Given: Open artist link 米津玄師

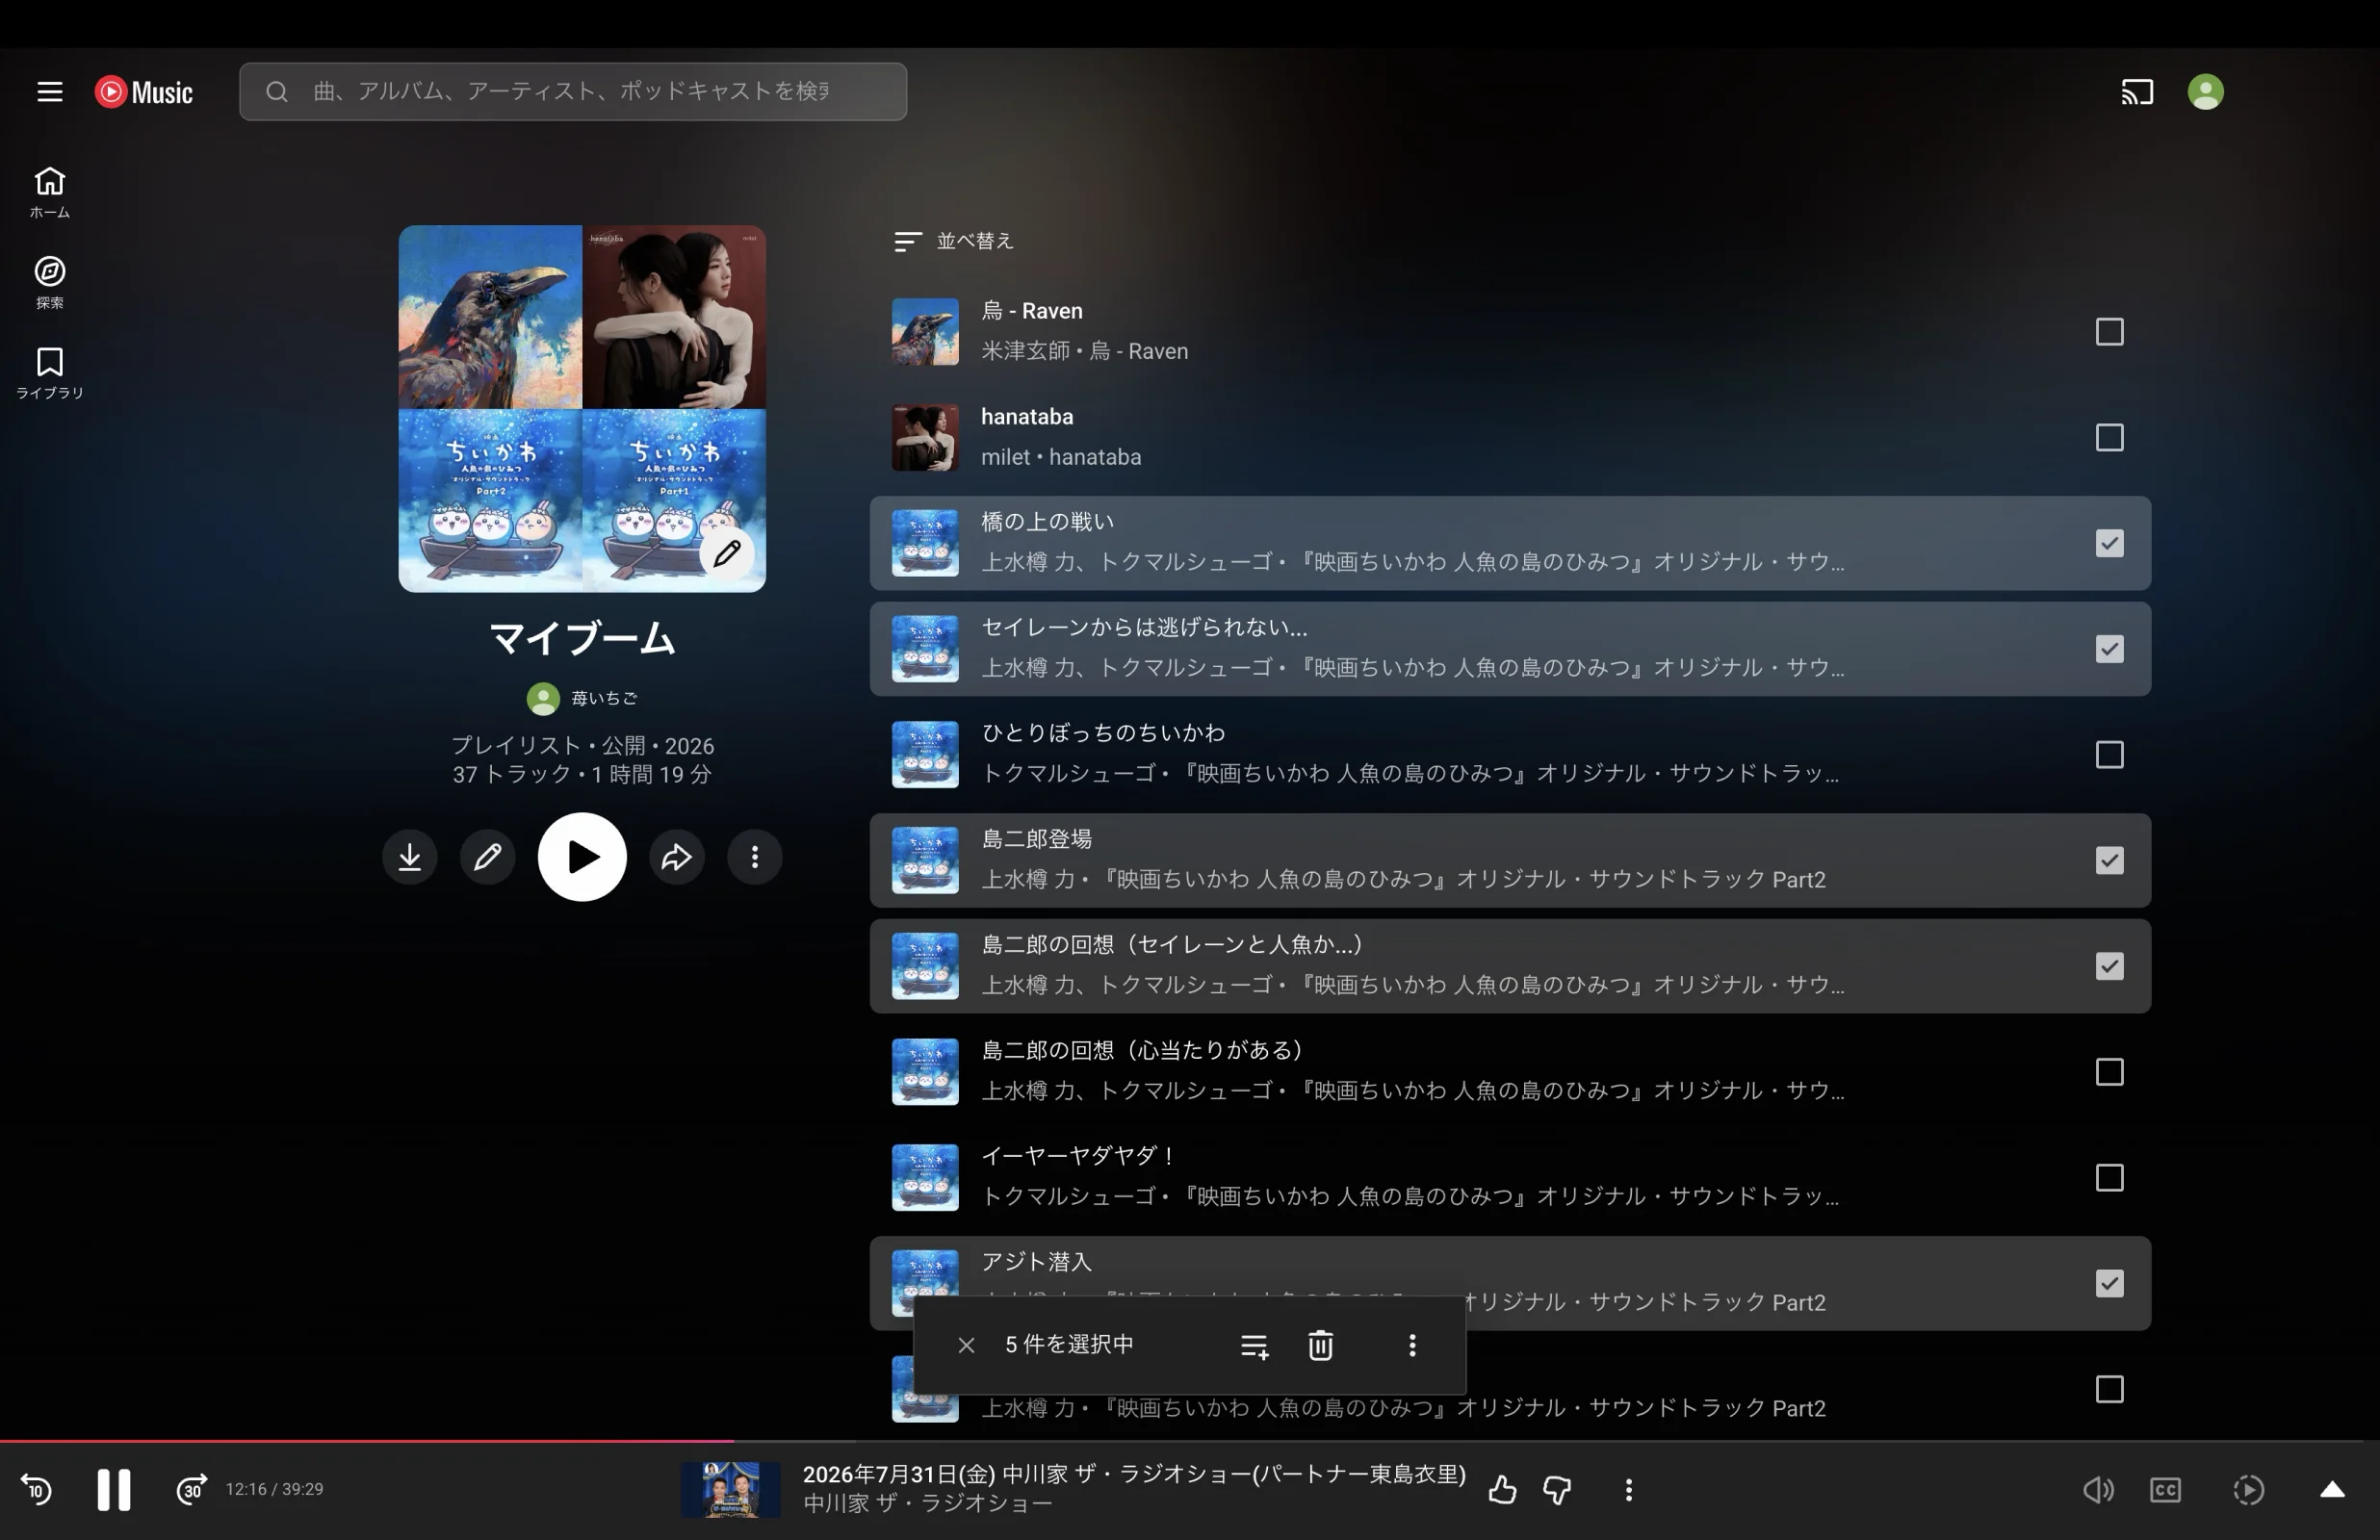Looking at the screenshot, I should 1025,352.
